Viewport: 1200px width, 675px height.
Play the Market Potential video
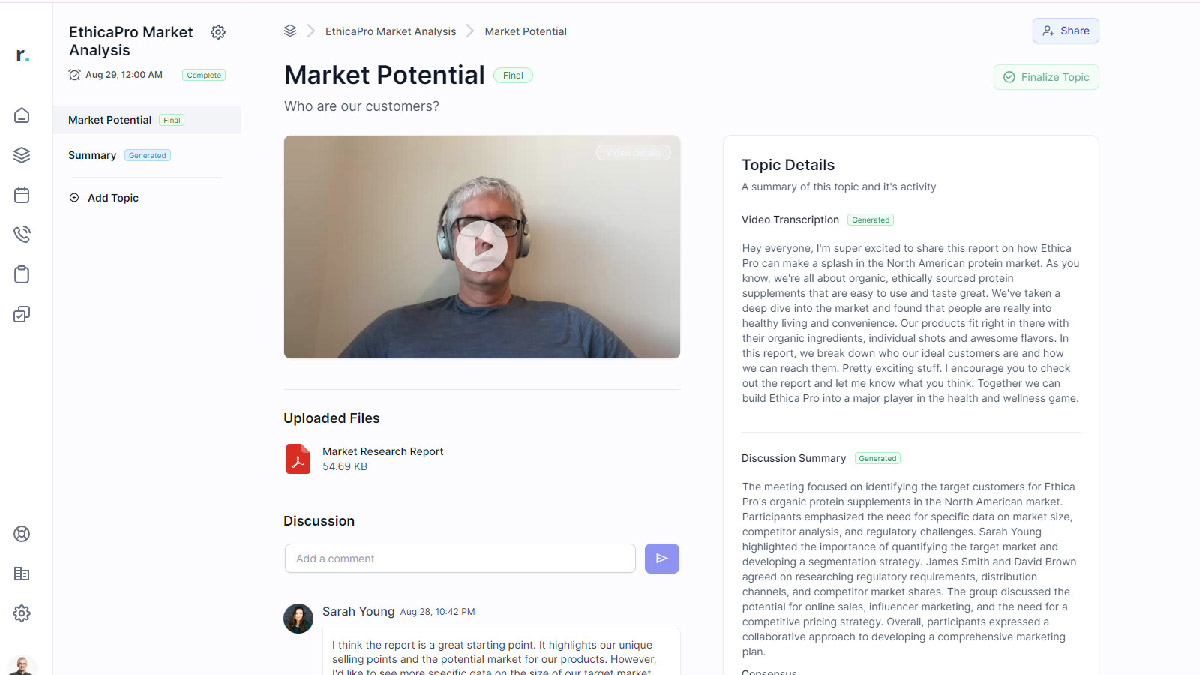coord(482,246)
